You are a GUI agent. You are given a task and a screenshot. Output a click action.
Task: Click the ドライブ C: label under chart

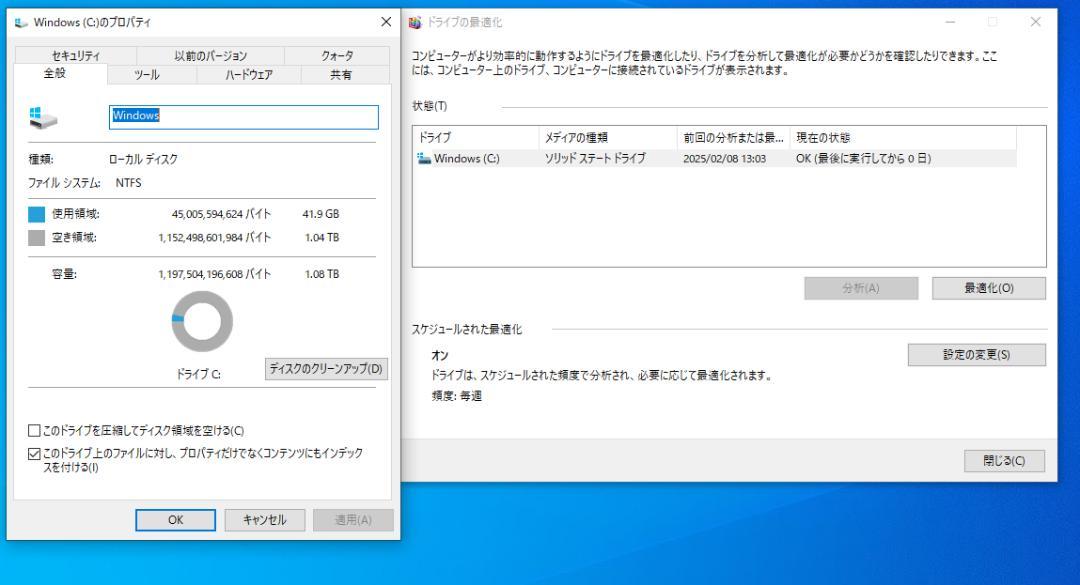coord(198,374)
